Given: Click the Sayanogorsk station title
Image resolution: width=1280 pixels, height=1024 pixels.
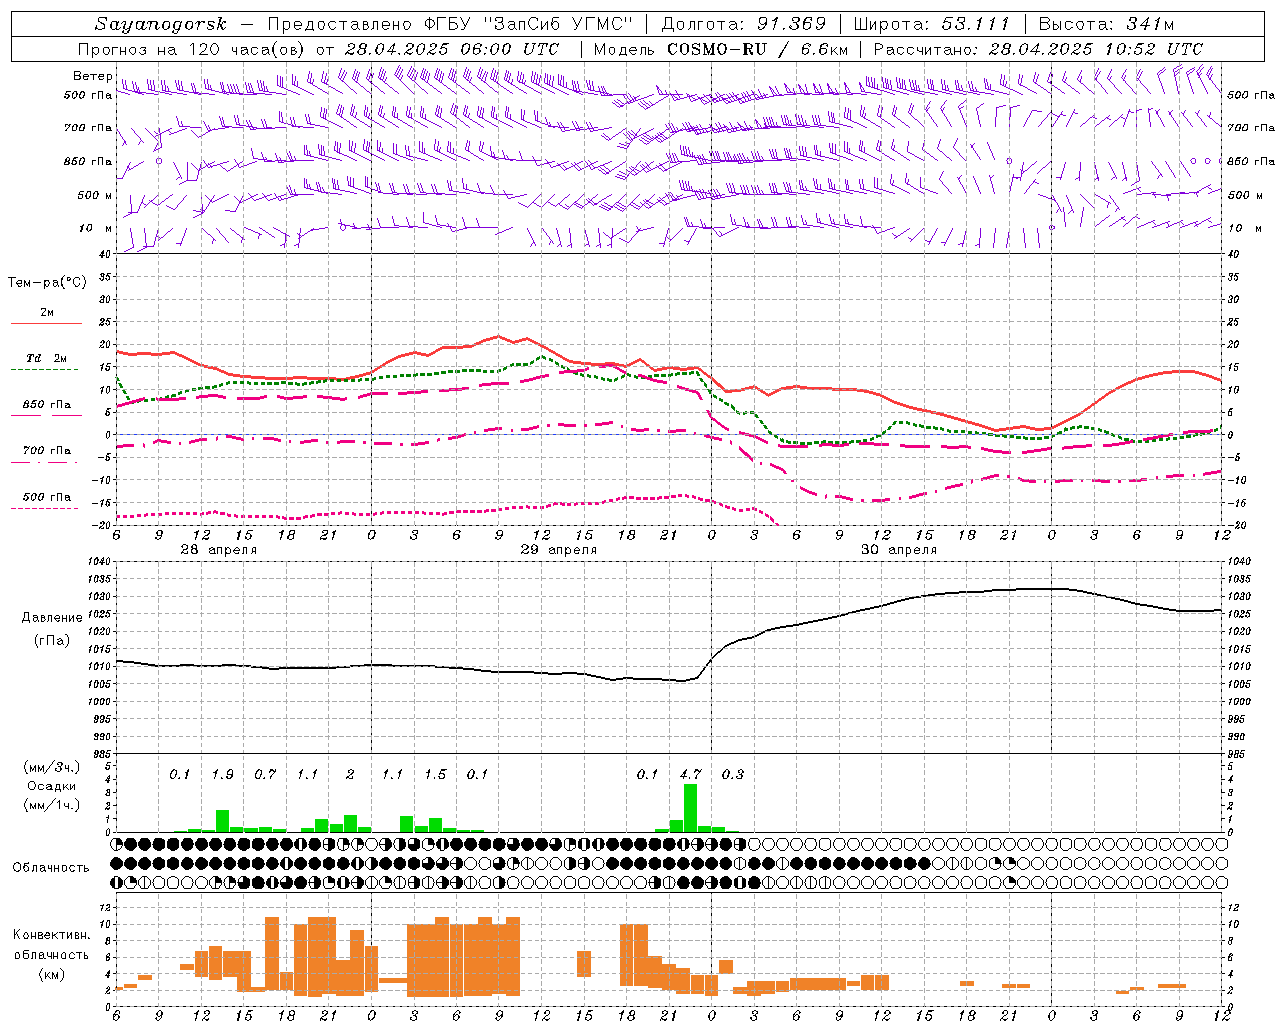Looking at the screenshot, I should point(161,24).
